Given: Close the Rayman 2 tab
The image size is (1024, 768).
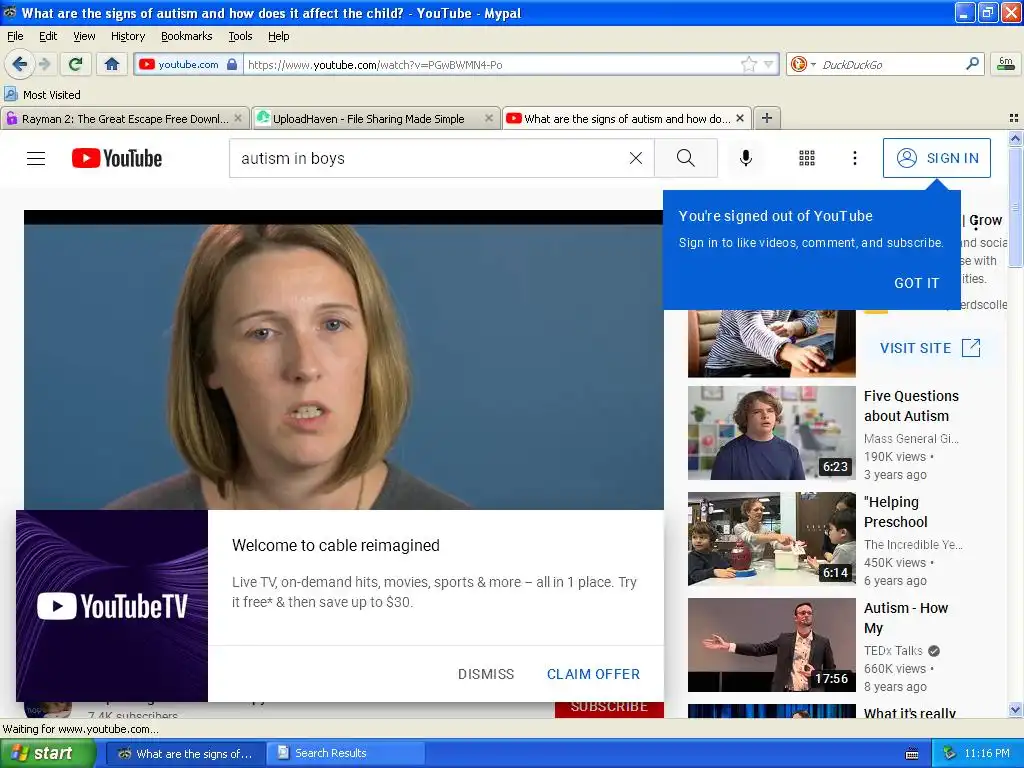Looking at the screenshot, I should pos(238,118).
